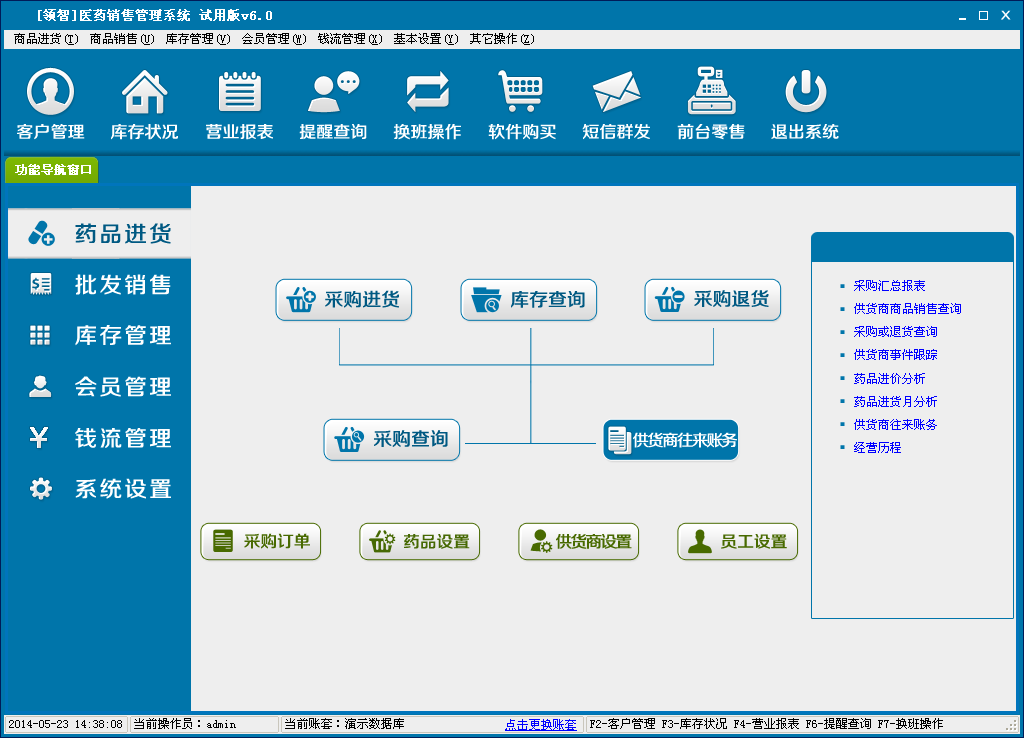Open 客户管理 customer management toolbar icon
This screenshot has width=1024, height=738.
(x=50, y=94)
